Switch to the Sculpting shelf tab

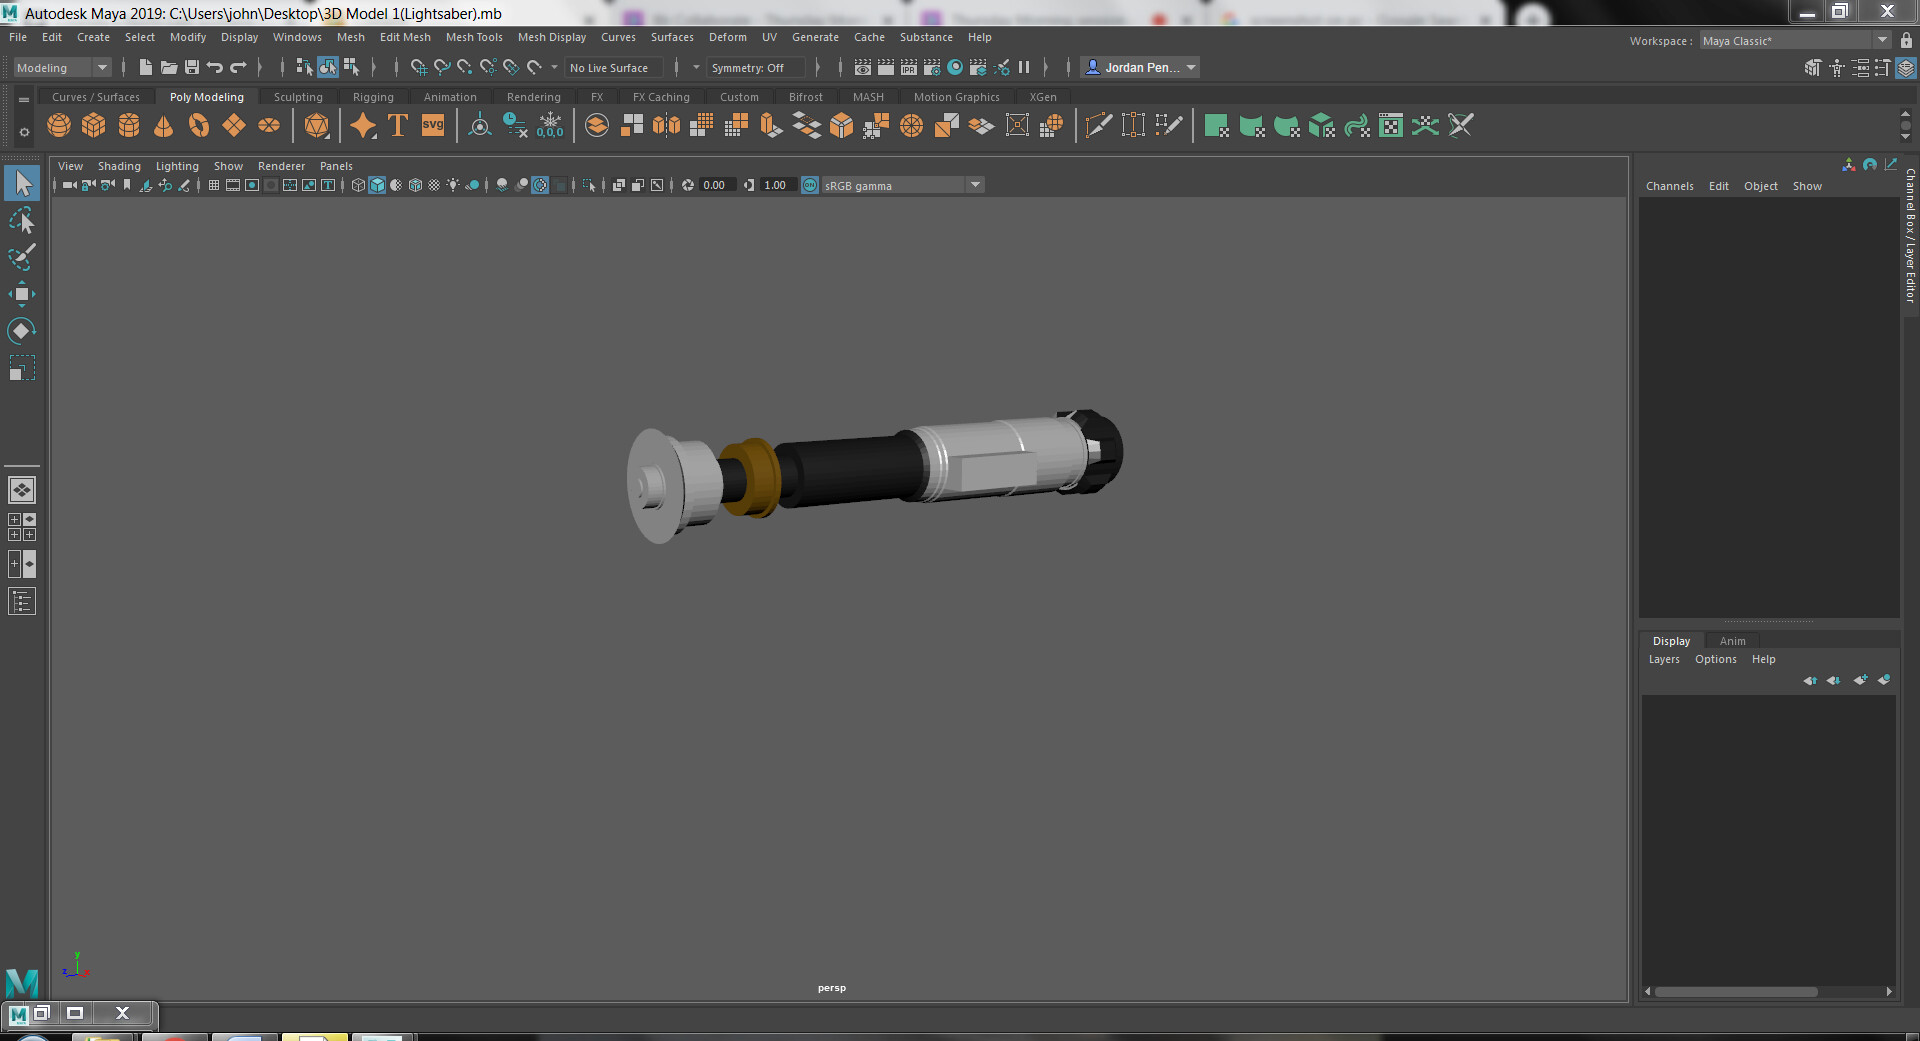297,96
